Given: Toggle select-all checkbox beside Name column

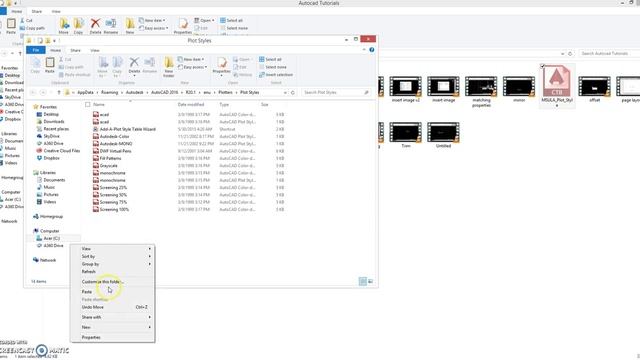Looking at the screenshot, I should pyautogui.click(x=87, y=104).
